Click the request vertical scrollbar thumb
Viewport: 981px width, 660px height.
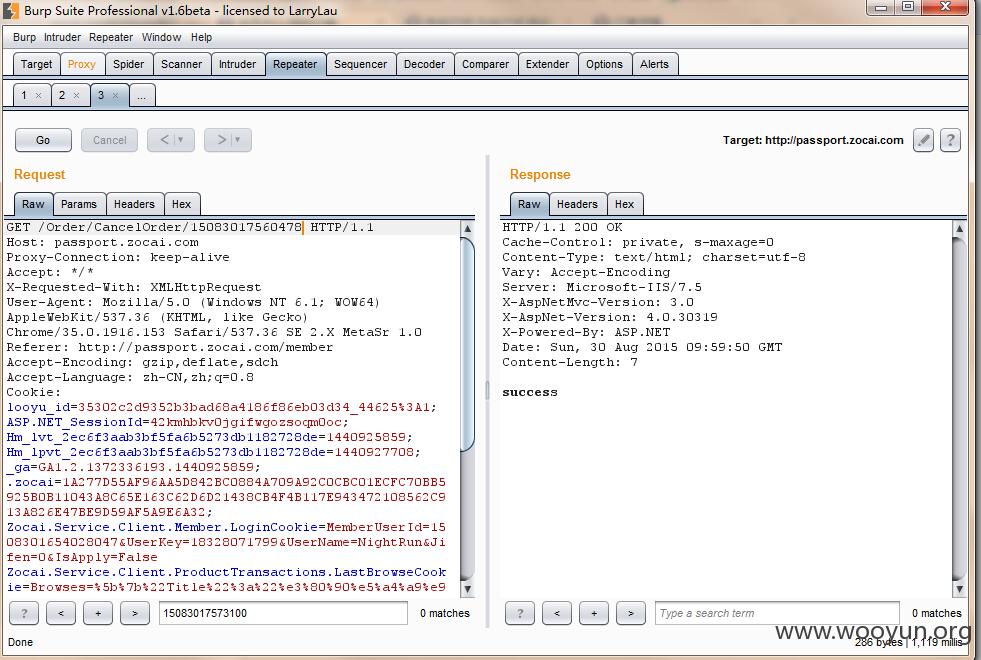coord(467,344)
